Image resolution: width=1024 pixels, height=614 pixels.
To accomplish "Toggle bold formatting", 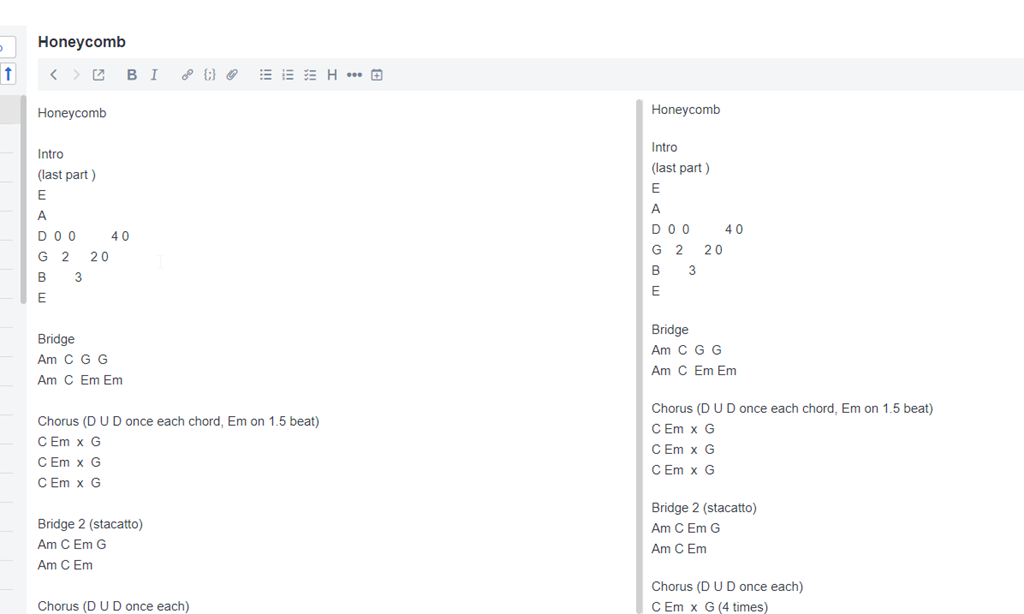I will click(x=132, y=75).
